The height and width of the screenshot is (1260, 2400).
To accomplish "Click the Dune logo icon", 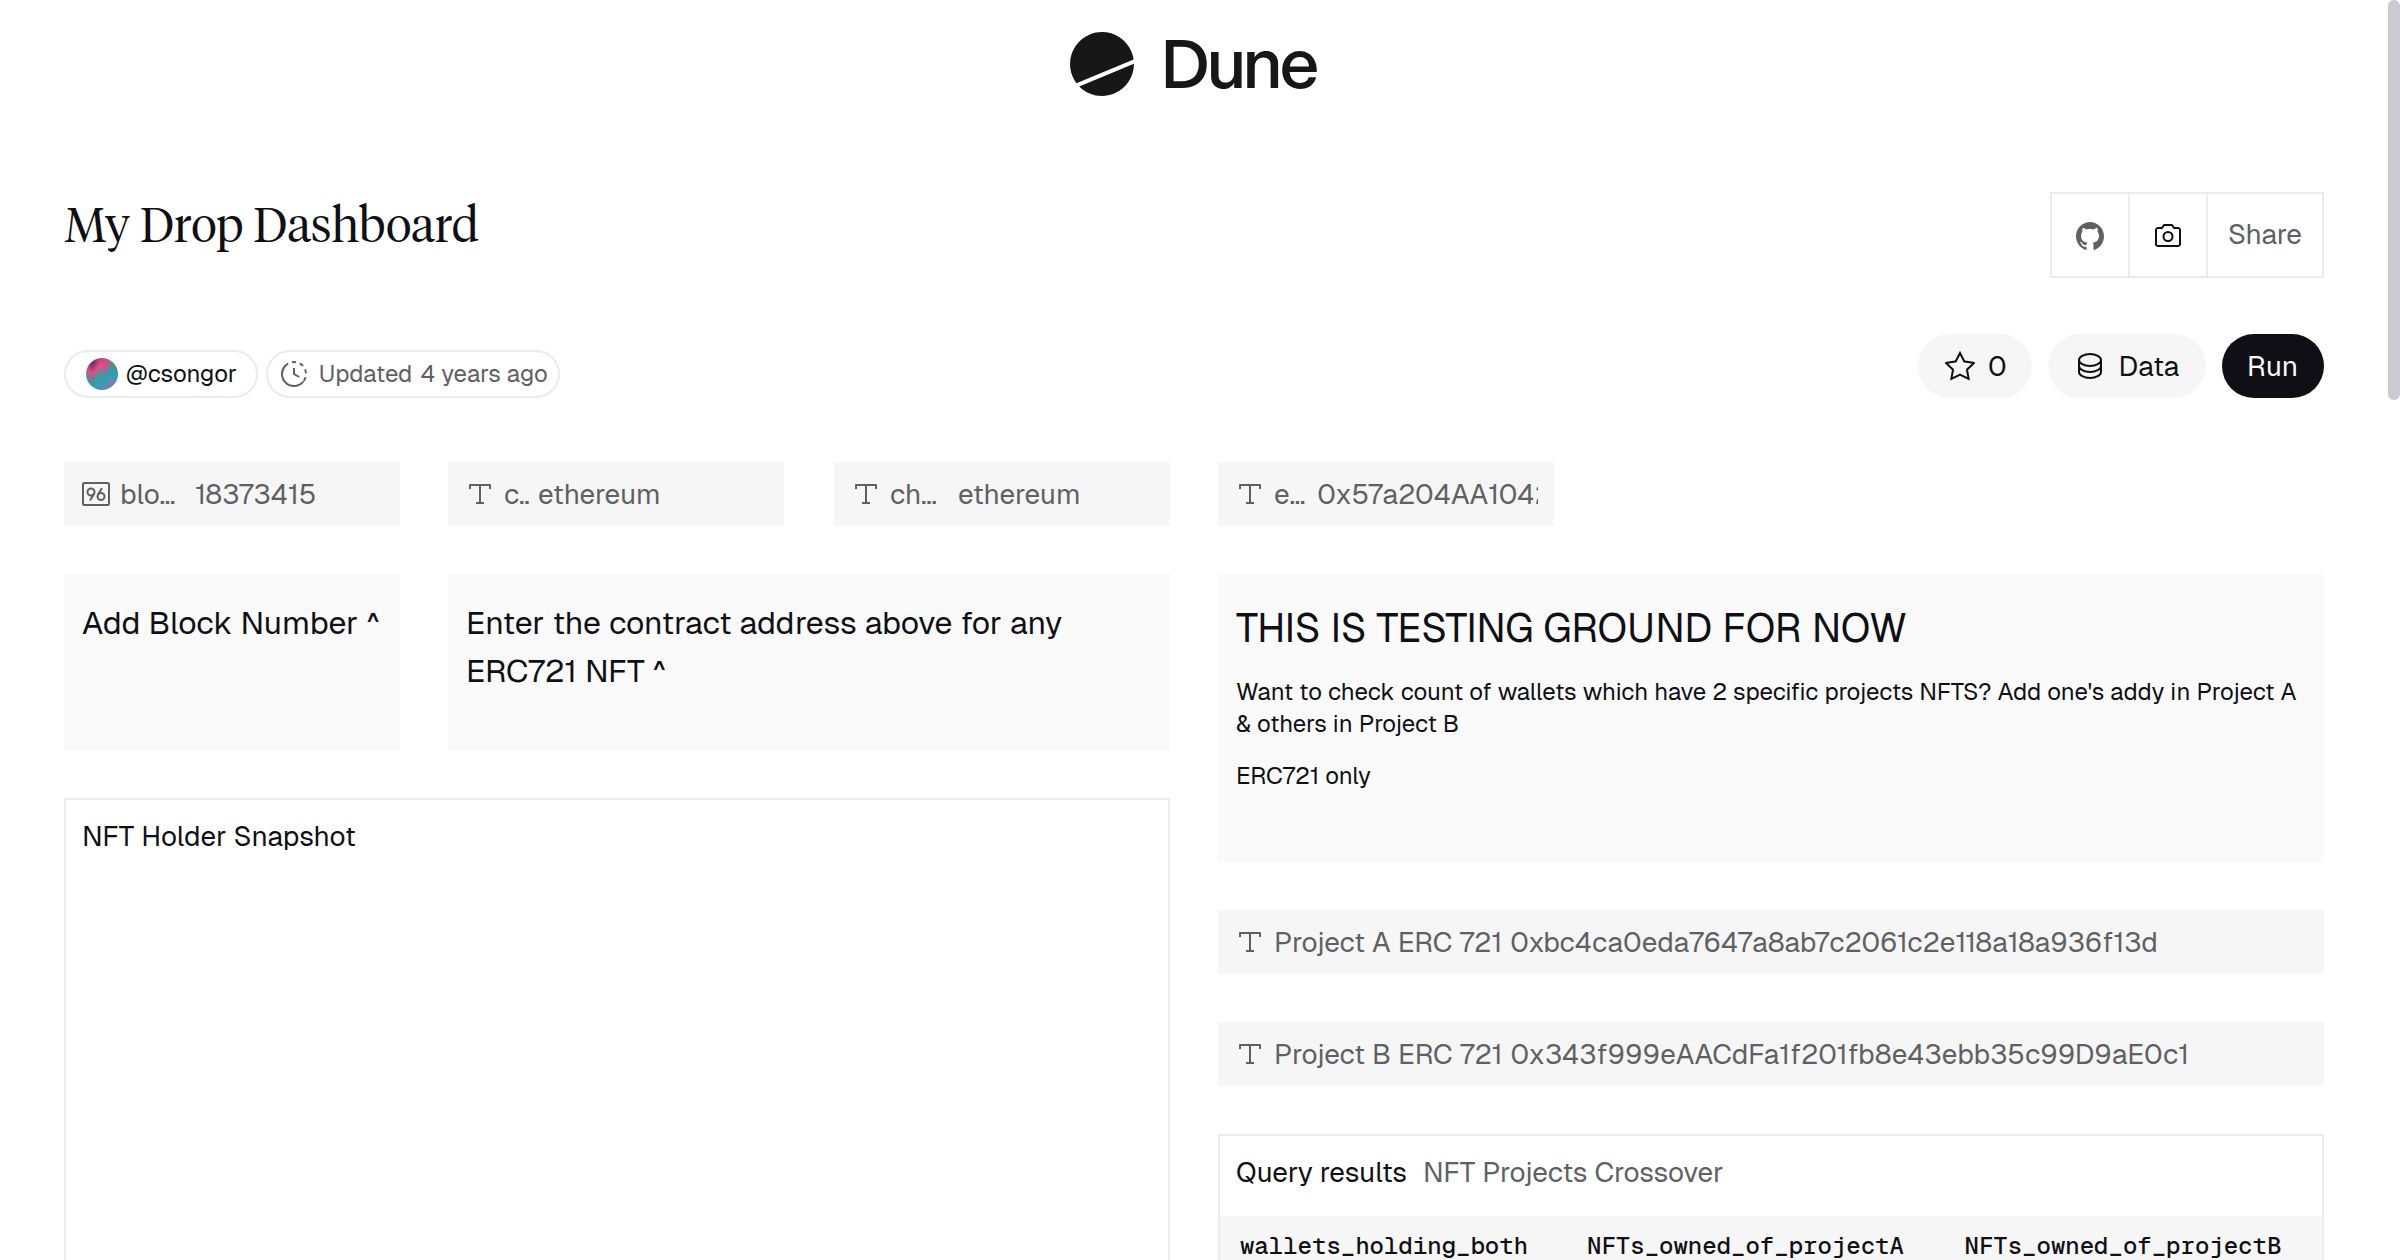I will [x=1101, y=64].
